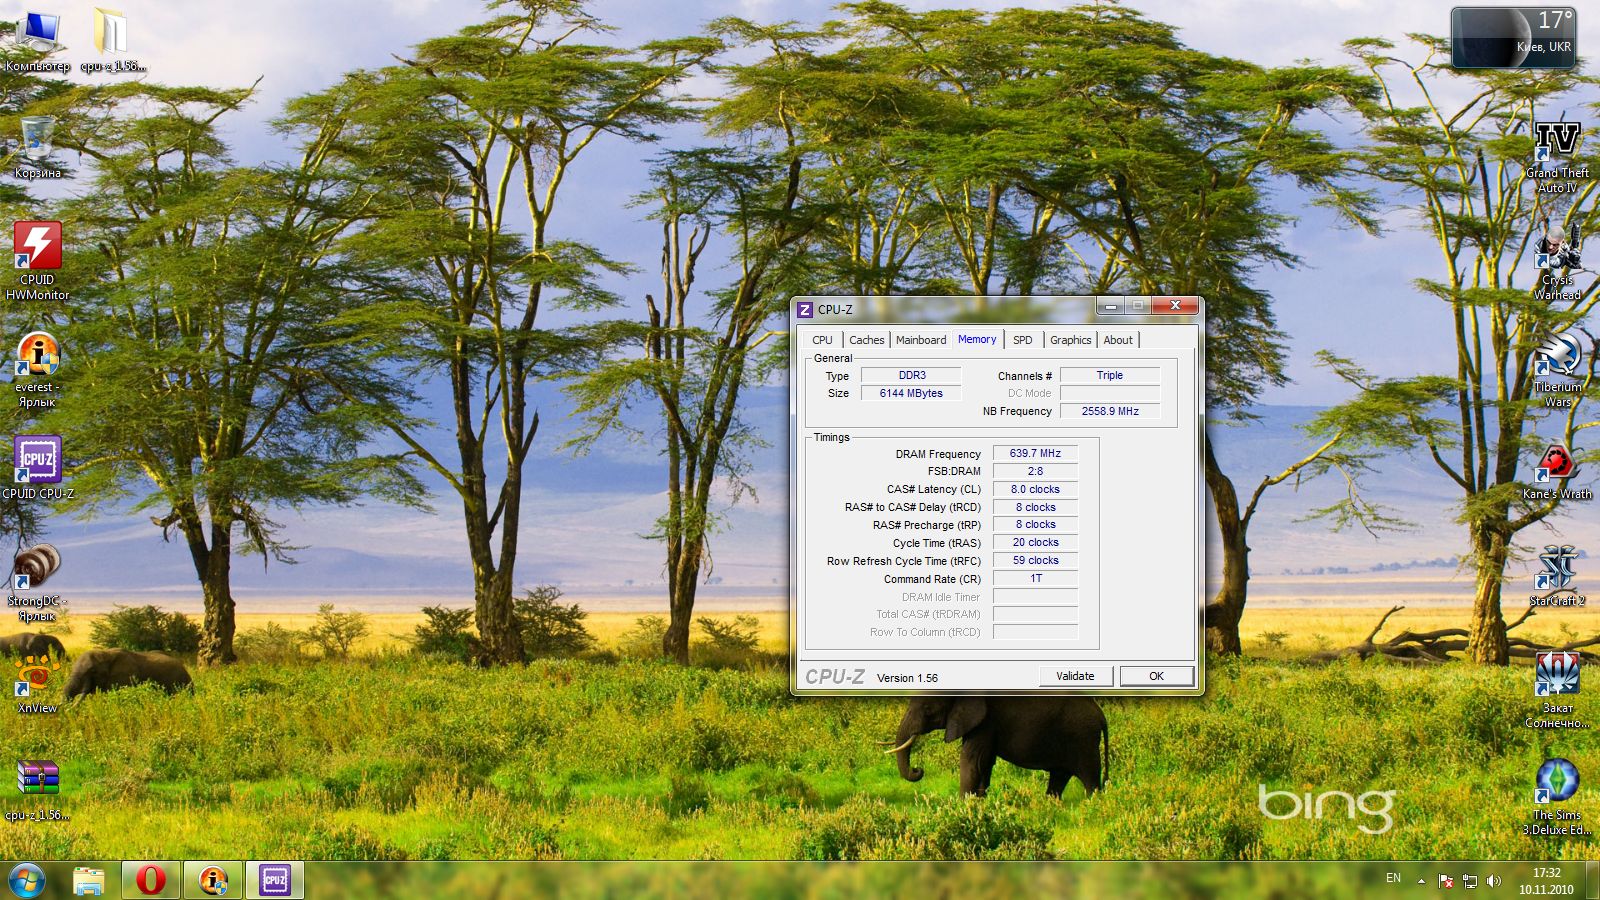Launch Crysis Warhead from the desktop
This screenshot has height=900, width=1600.
coord(1557,248)
